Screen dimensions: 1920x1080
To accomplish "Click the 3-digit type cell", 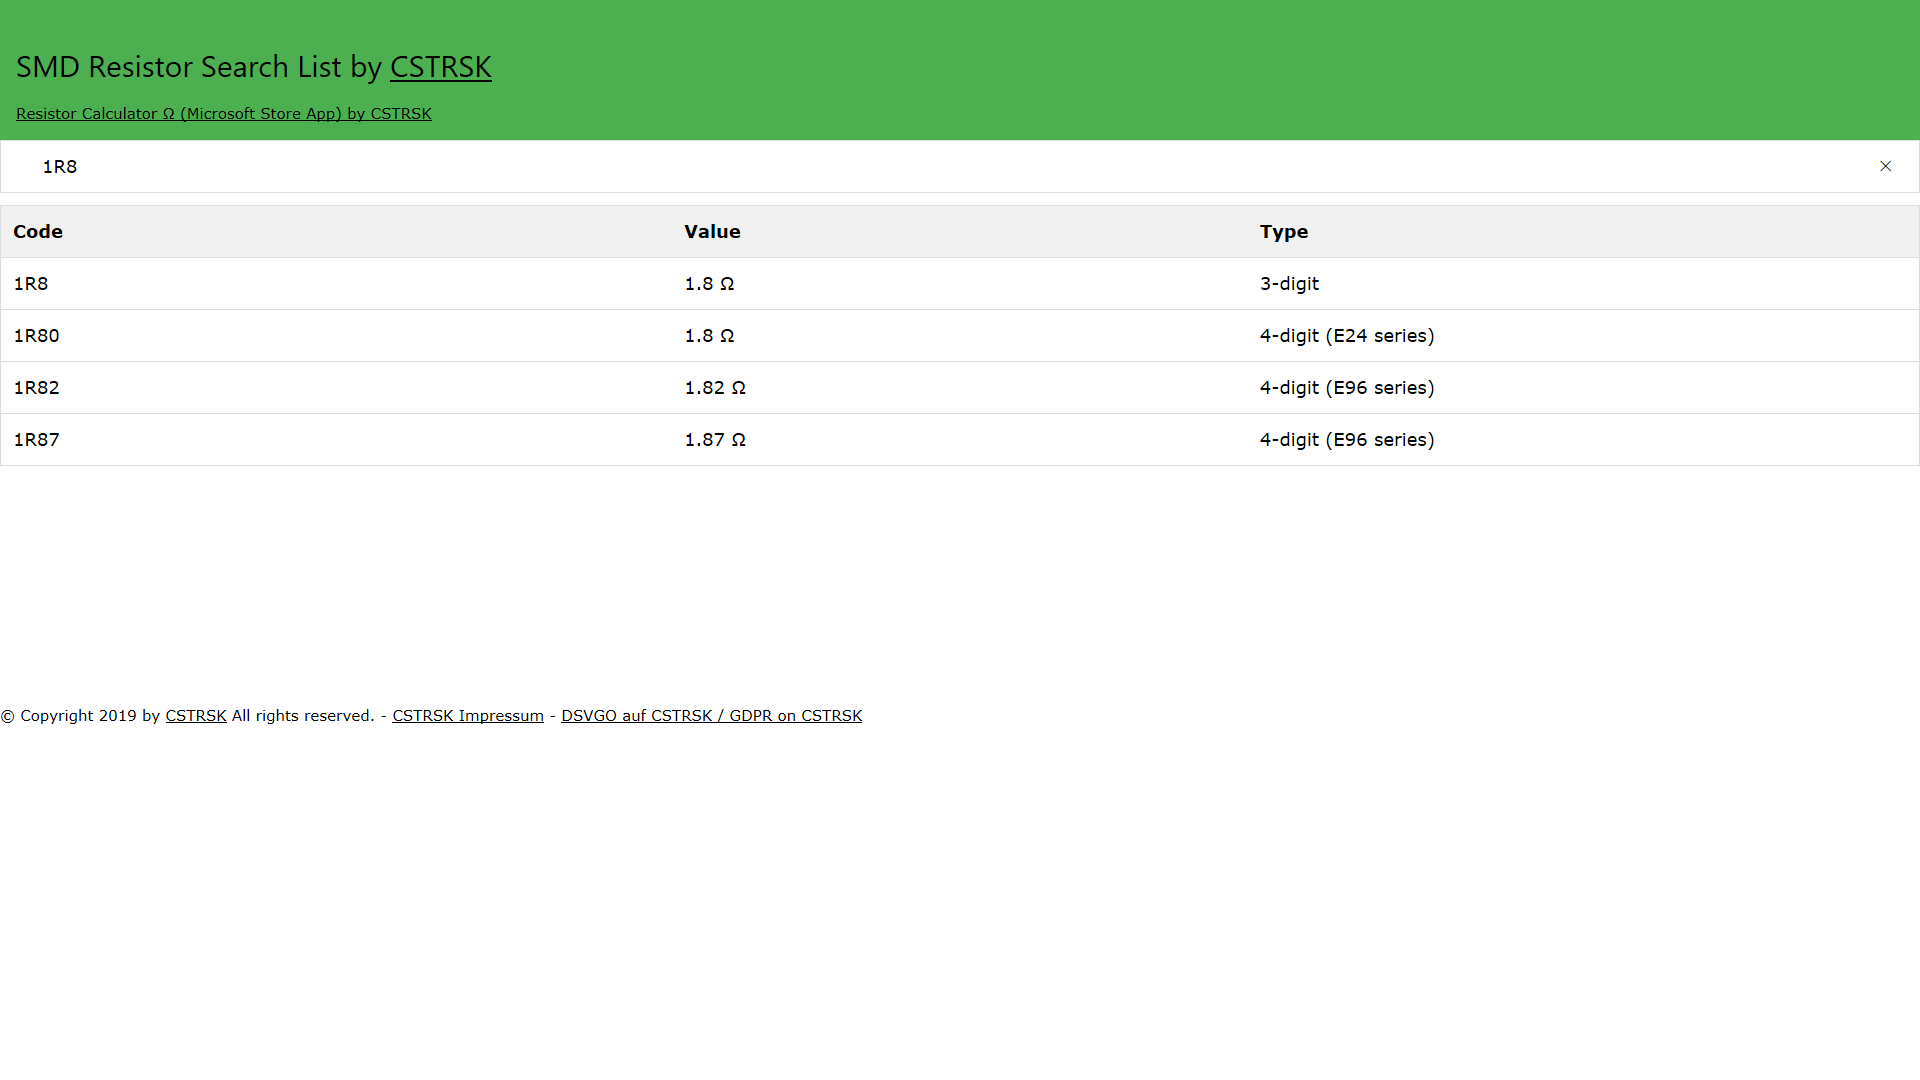I will (1289, 284).
